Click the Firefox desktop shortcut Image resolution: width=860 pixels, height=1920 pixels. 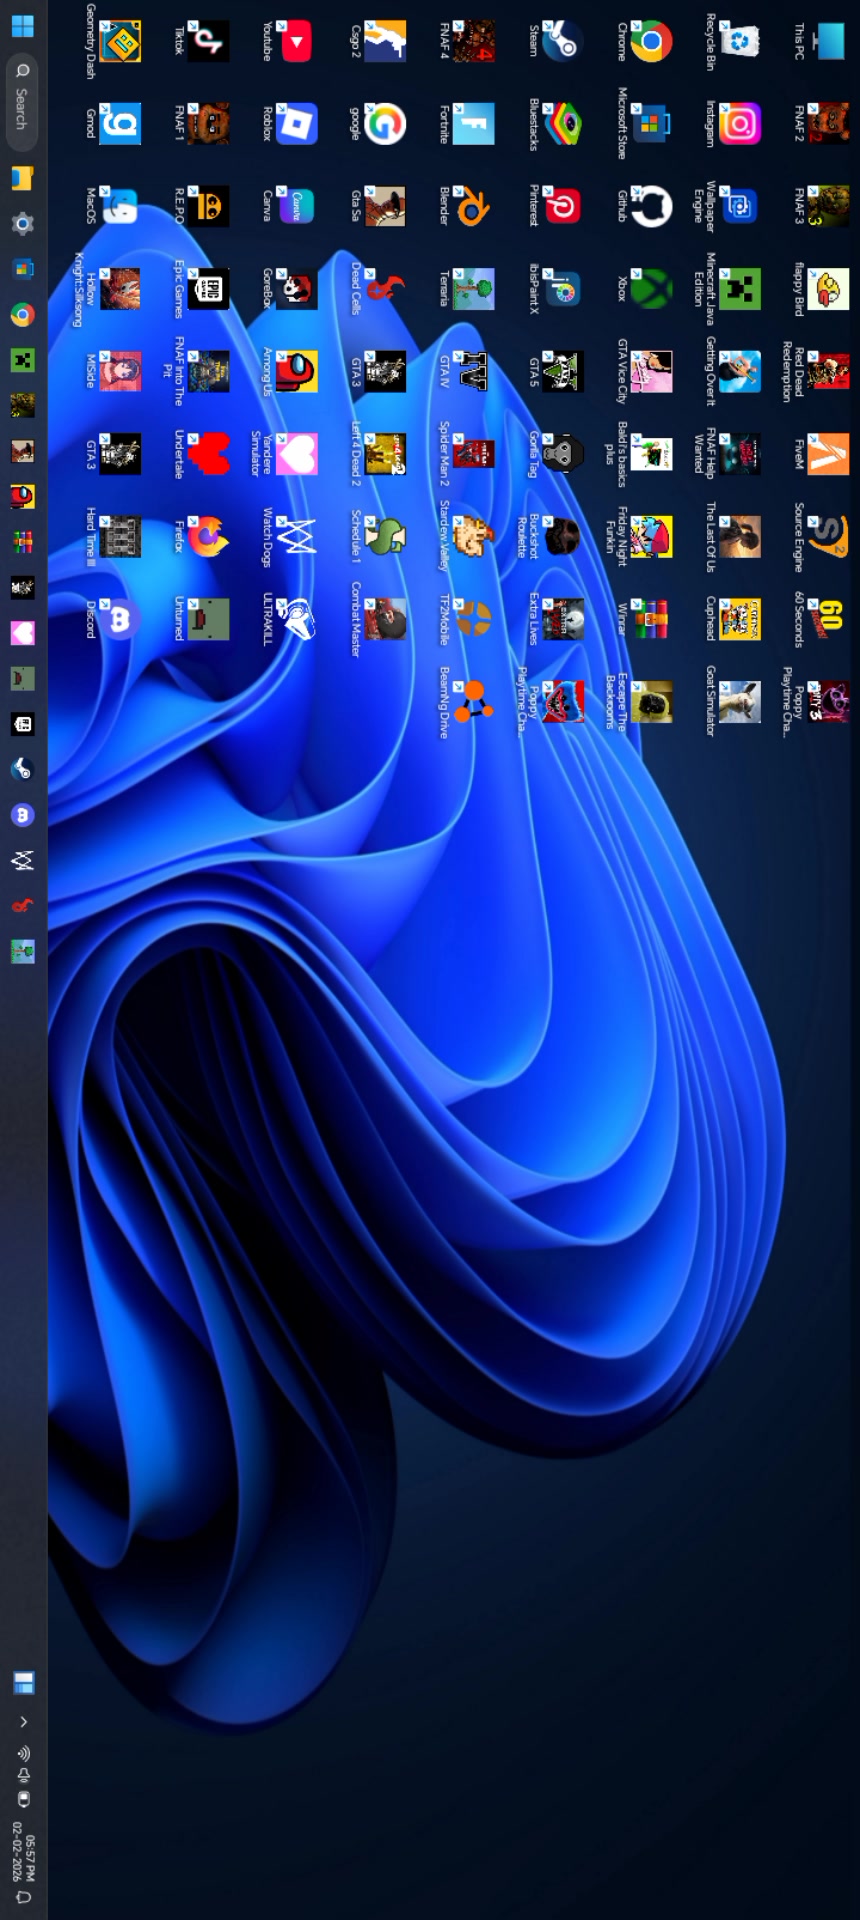click(208, 537)
